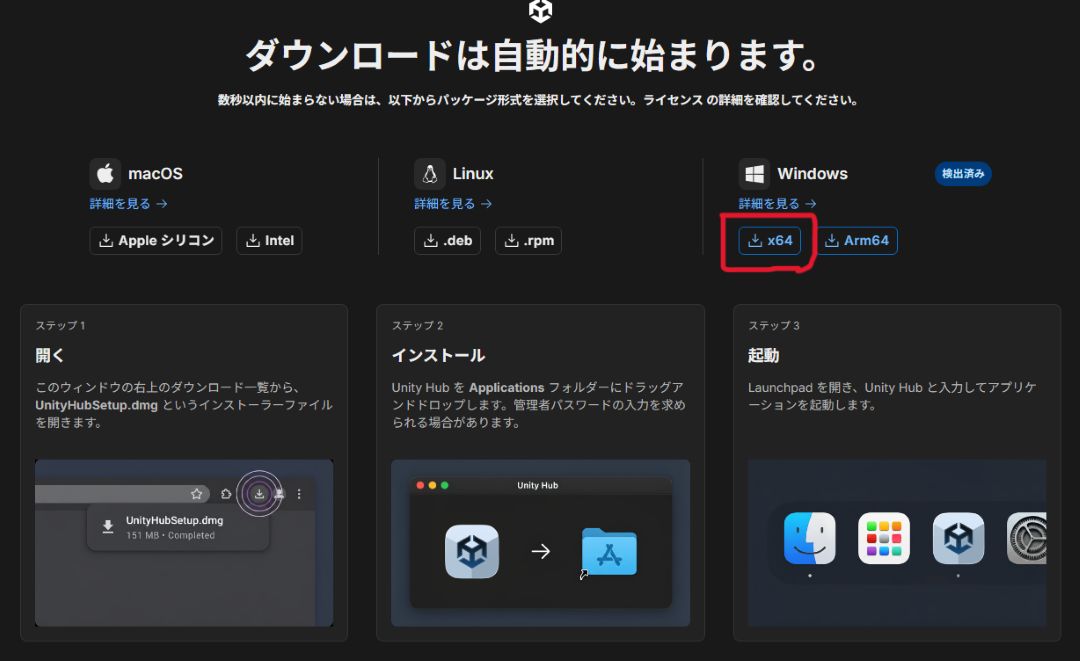1080x661 pixels.
Task: Click the ステップ 1 label
Action: [60, 326]
